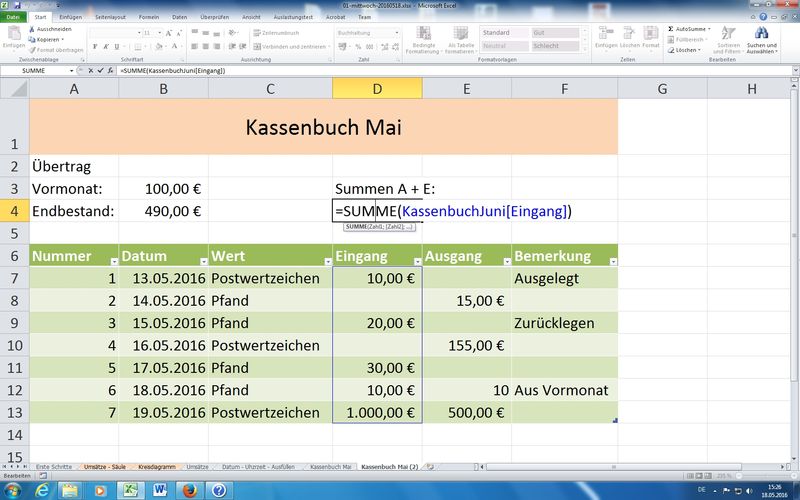Select column header G
Image resolution: width=800 pixels, height=500 pixels.
(662, 89)
